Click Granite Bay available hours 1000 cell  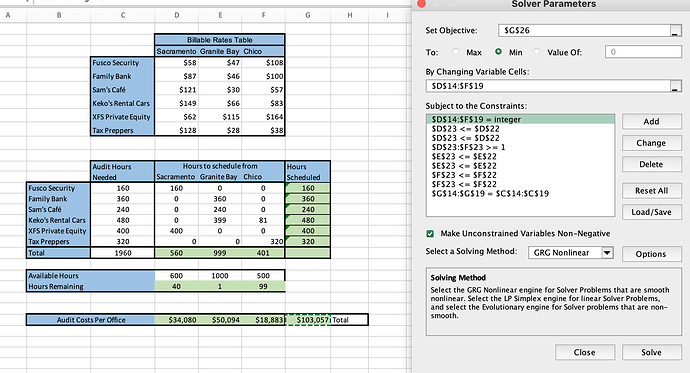click(x=220, y=276)
